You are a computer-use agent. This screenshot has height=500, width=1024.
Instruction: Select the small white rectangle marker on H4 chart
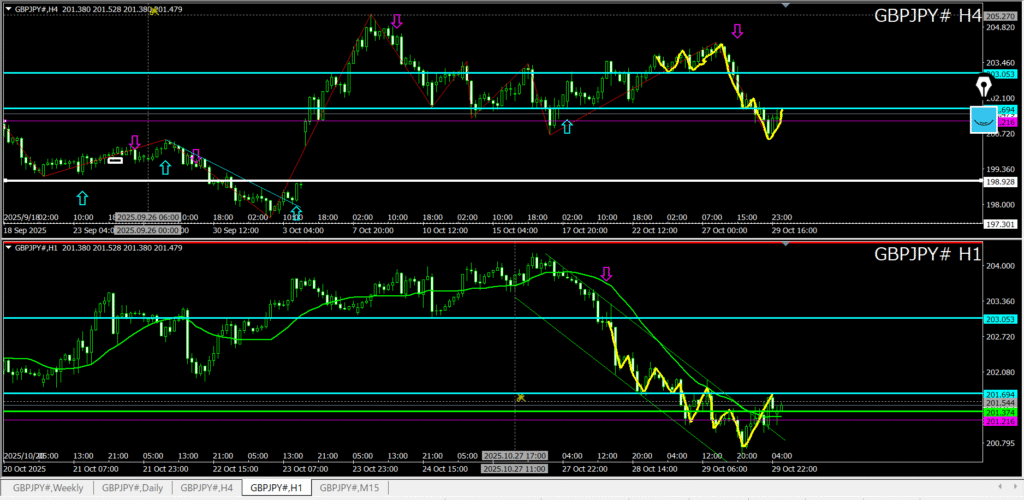(x=115, y=160)
